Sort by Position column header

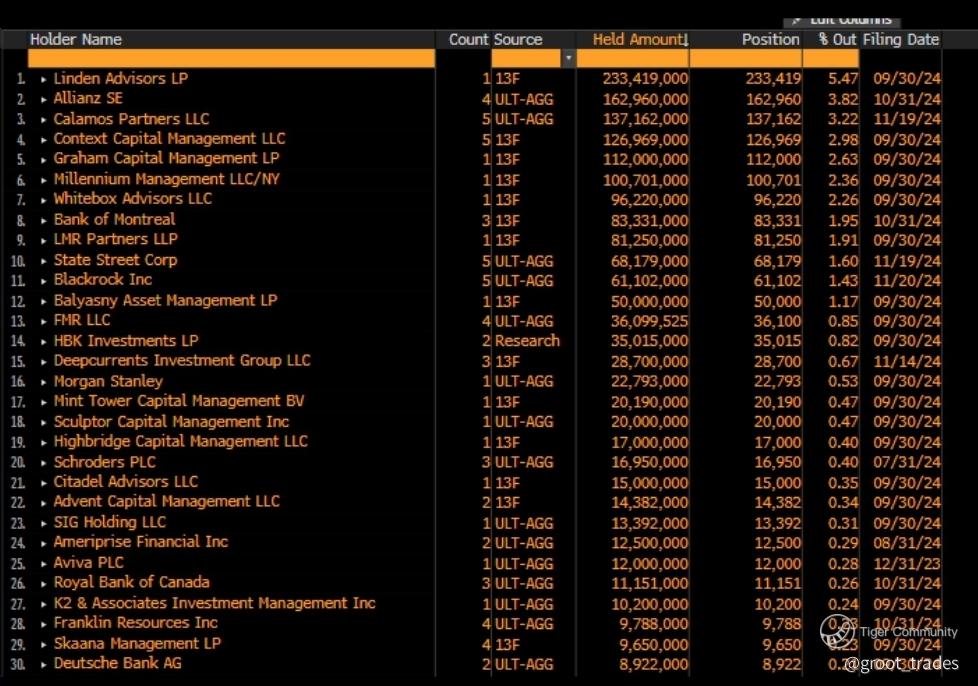click(770, 39)
